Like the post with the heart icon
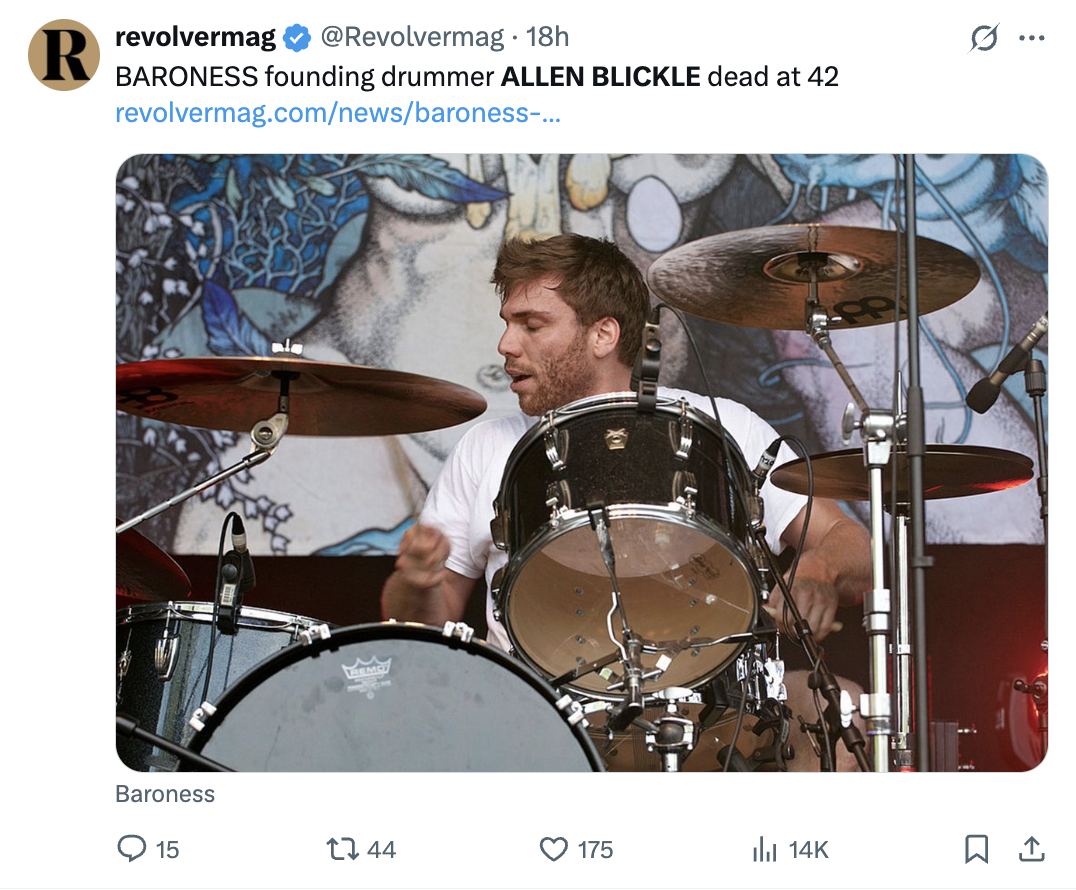Image resolution: width=1076 pixels, height=890 pixels. point(553,849)
